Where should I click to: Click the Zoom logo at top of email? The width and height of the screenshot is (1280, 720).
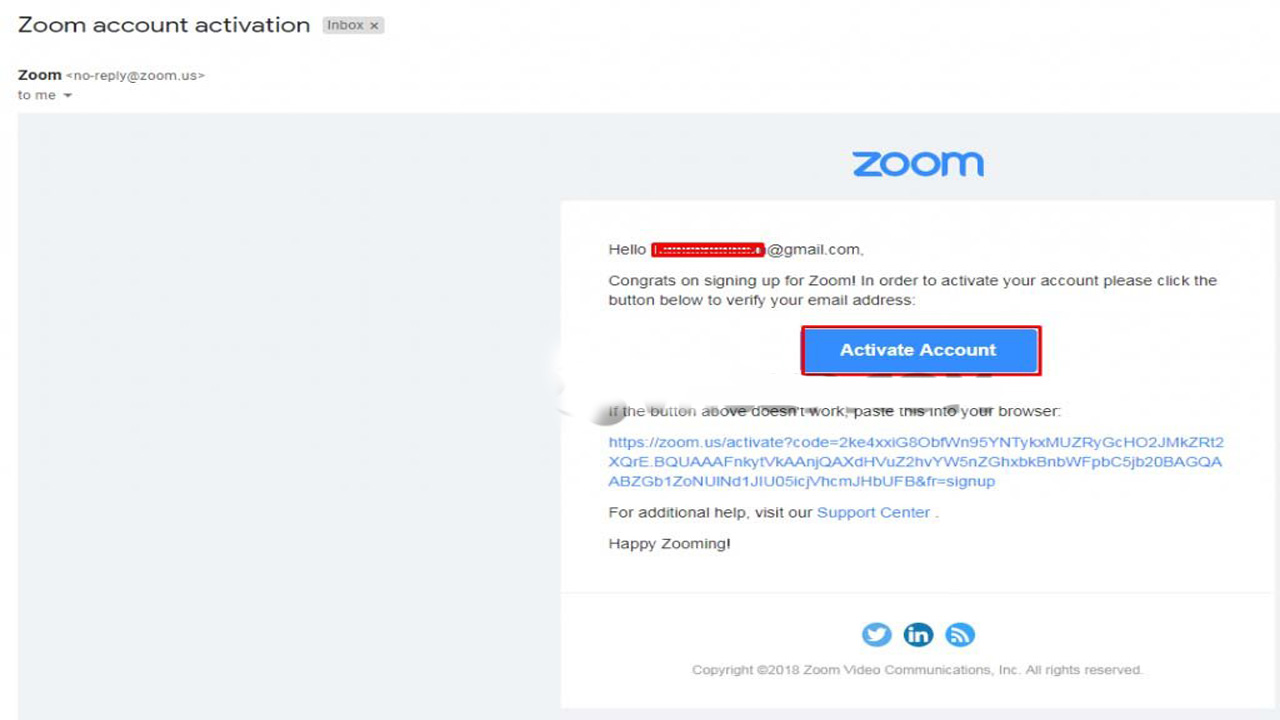point(918,164)
